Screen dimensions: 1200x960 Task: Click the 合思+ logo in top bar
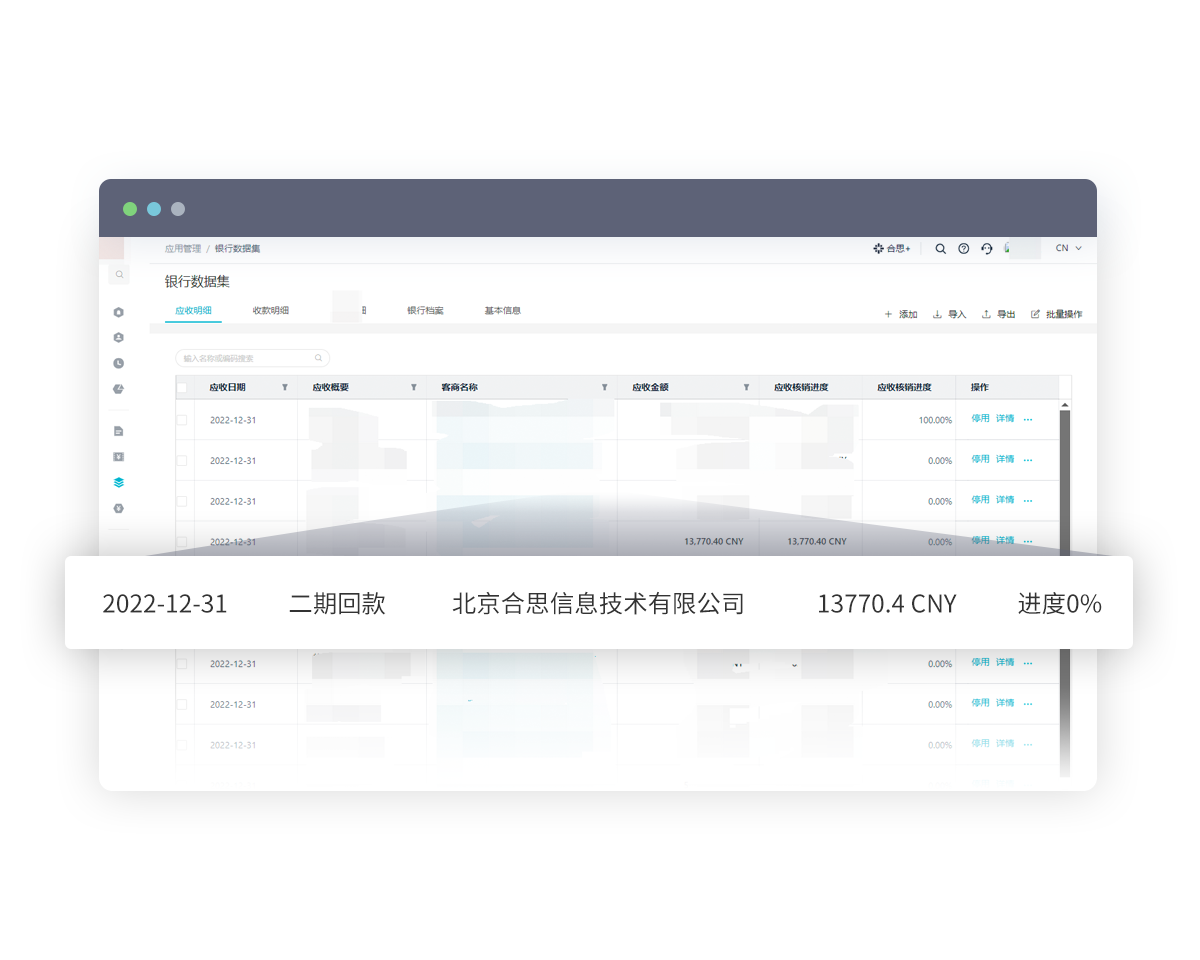pos(892,248)
